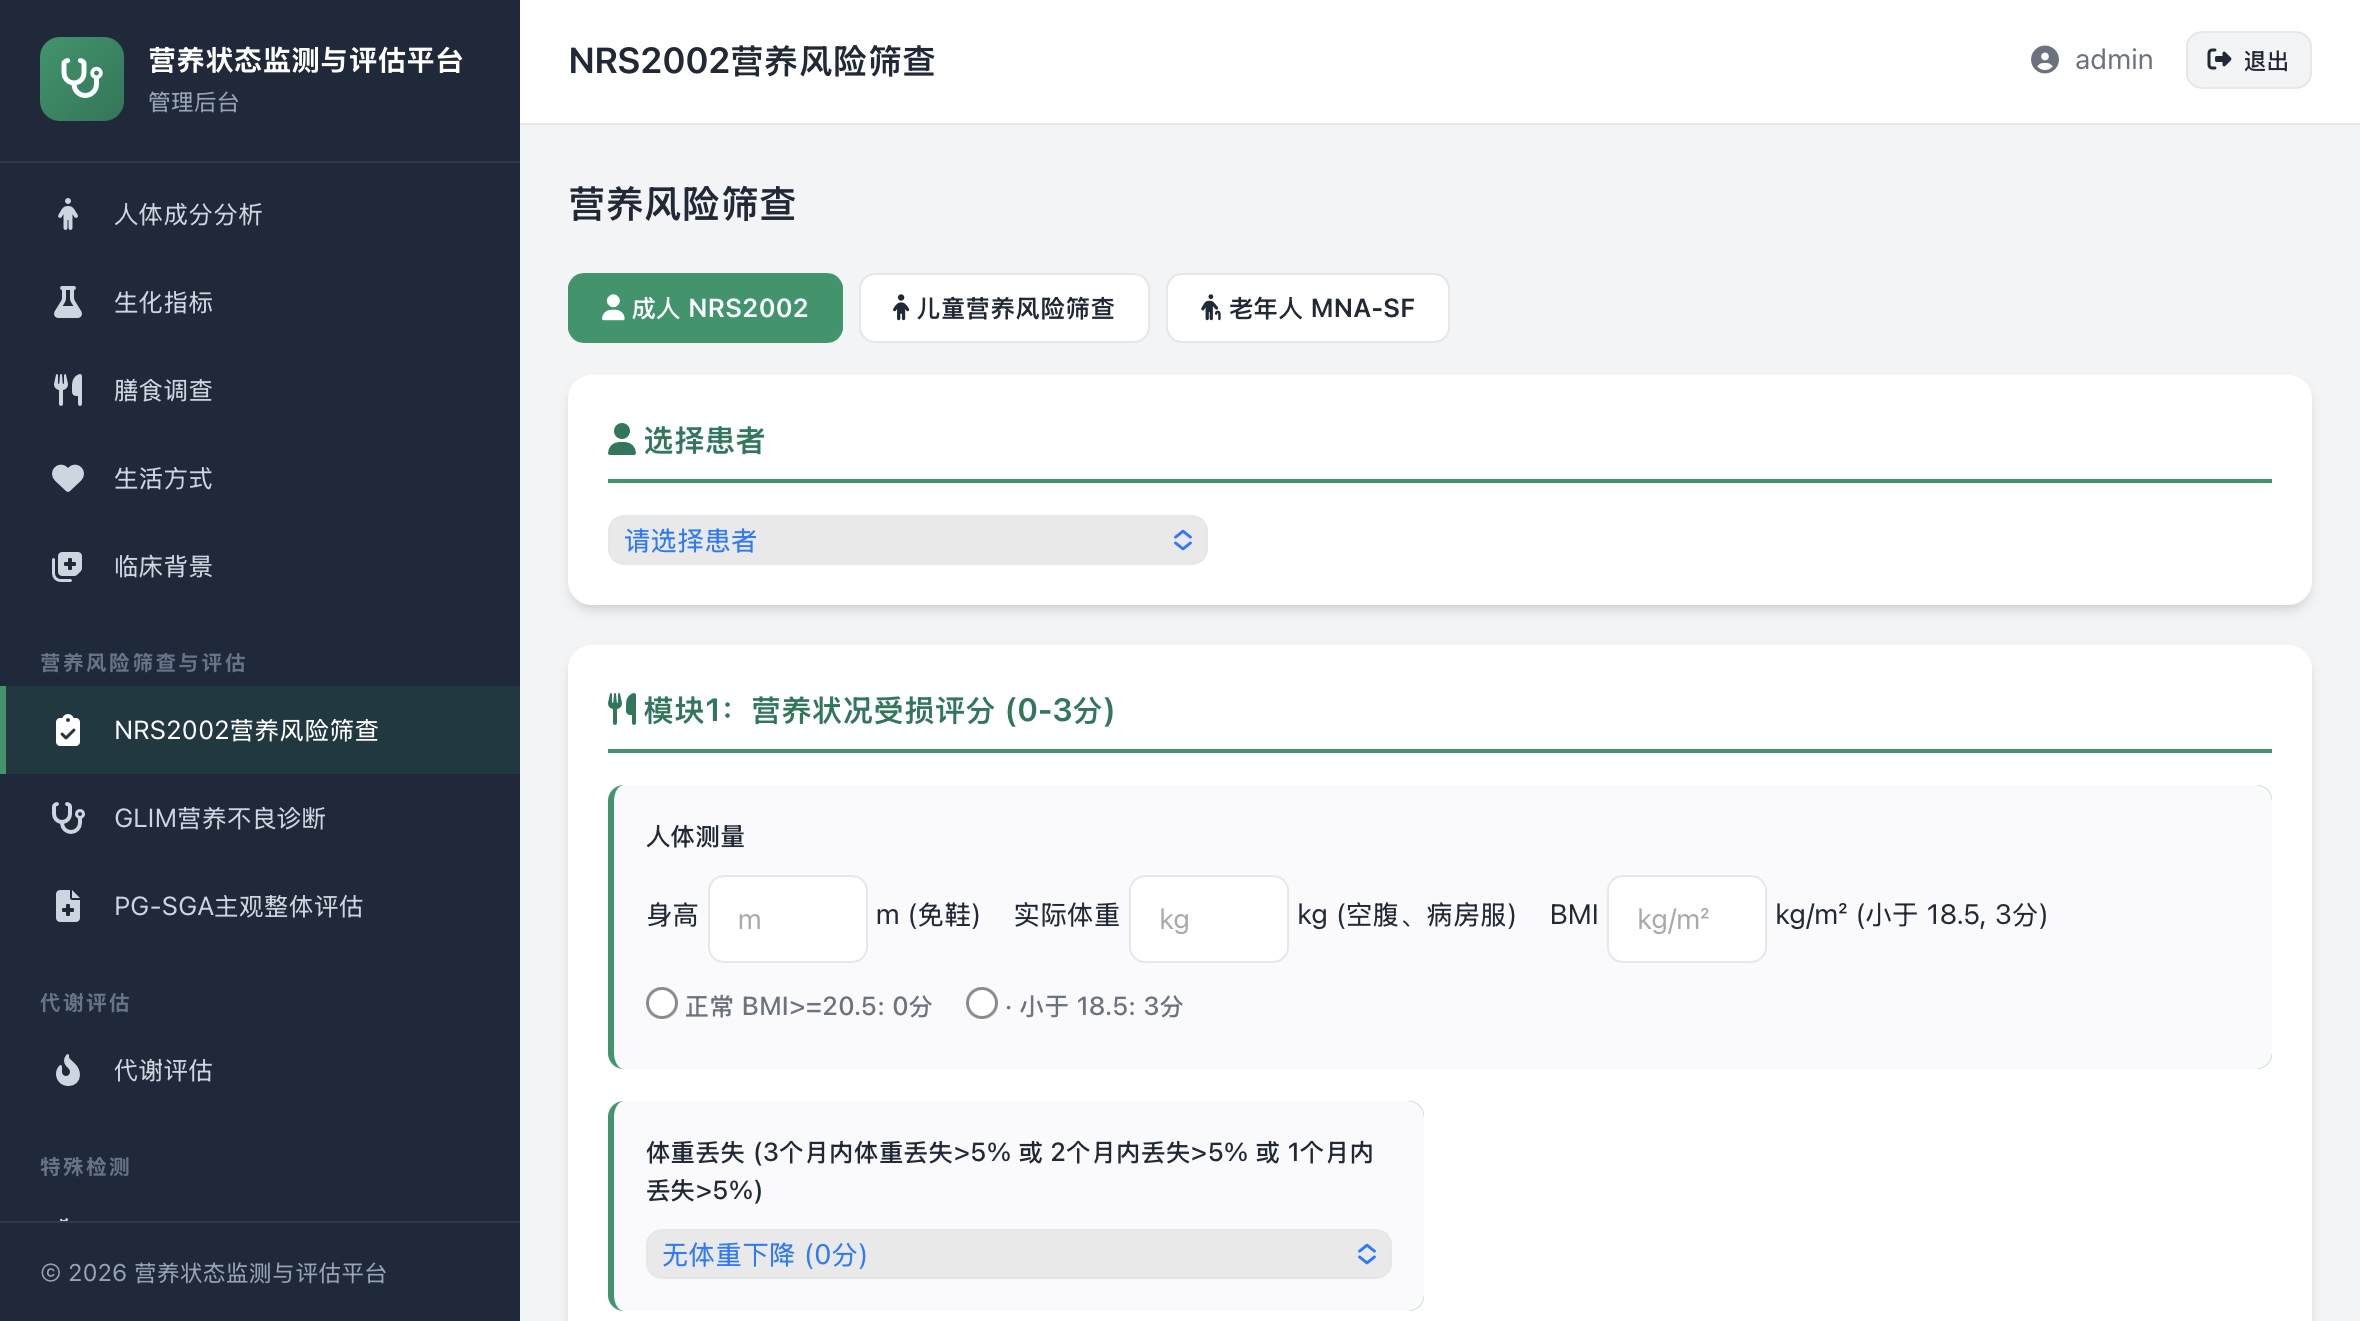Click the heart icon beside 生活方式
The height and width of the screenshot is (1321, 2360).
pyautogui.click(x=67, y=478)
